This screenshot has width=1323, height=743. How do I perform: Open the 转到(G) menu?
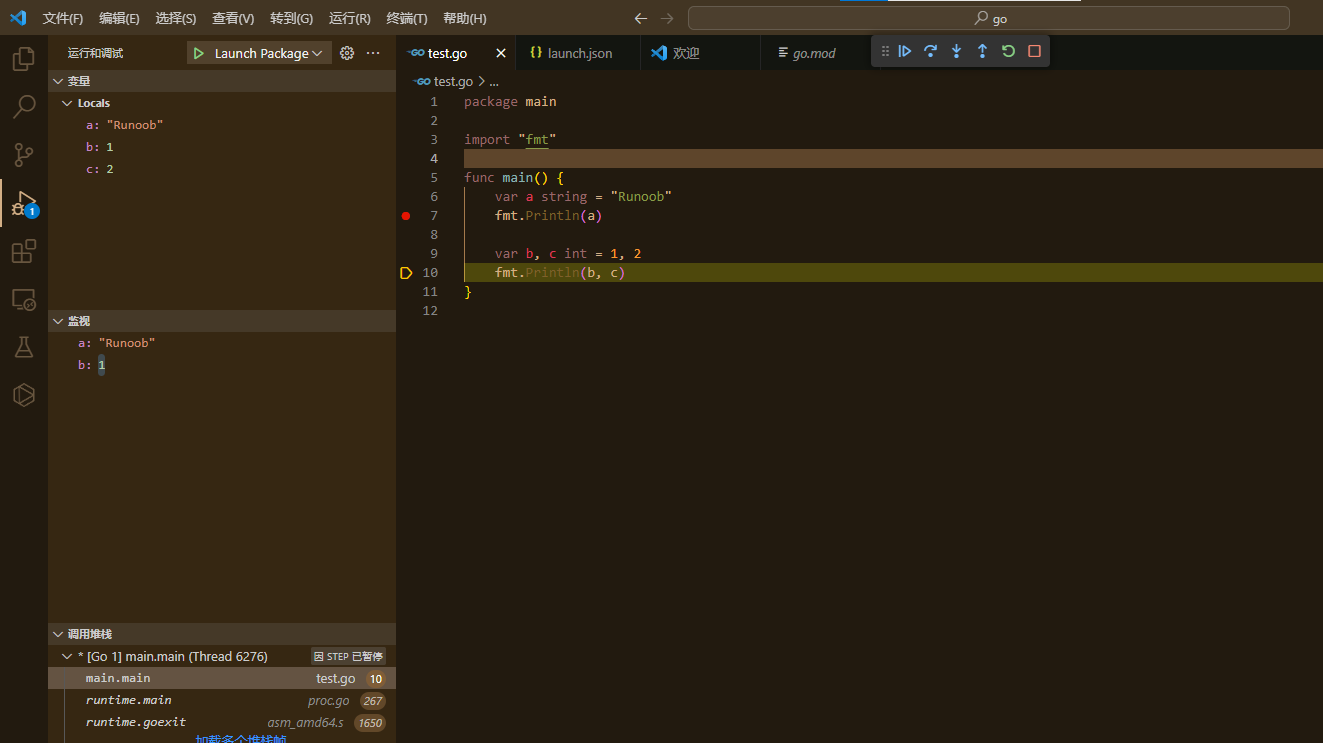click(291, 18)
